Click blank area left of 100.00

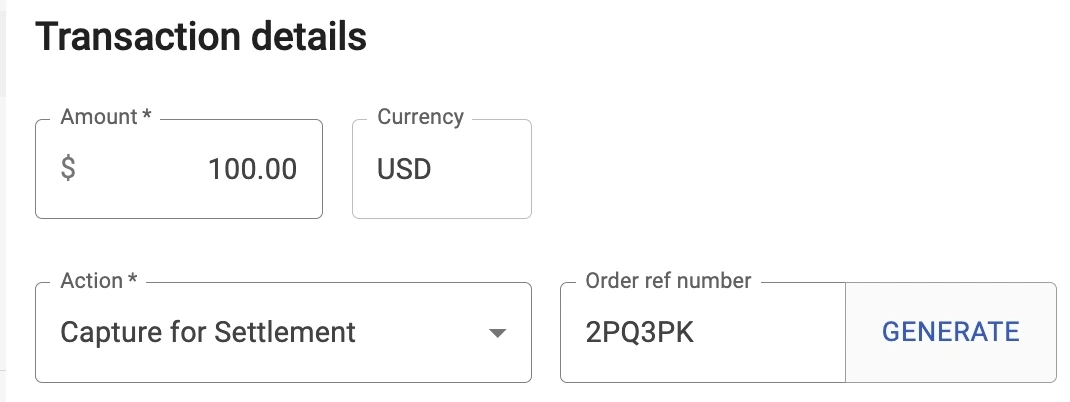click(140, 169)
